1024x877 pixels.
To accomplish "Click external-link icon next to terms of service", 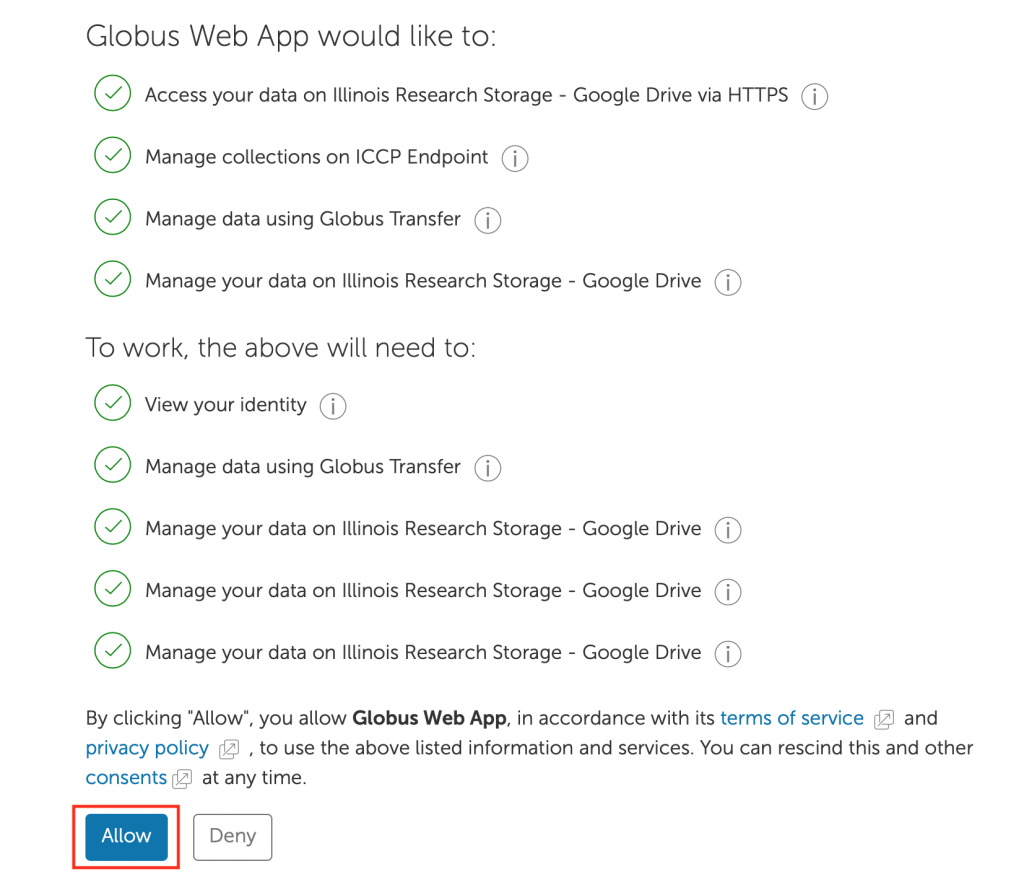I will point(884,719).
